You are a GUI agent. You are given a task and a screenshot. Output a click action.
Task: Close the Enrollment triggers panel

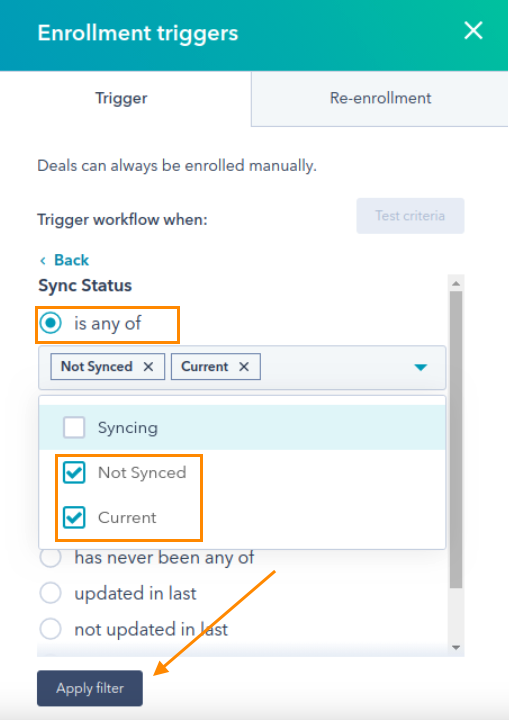(473, 31)
